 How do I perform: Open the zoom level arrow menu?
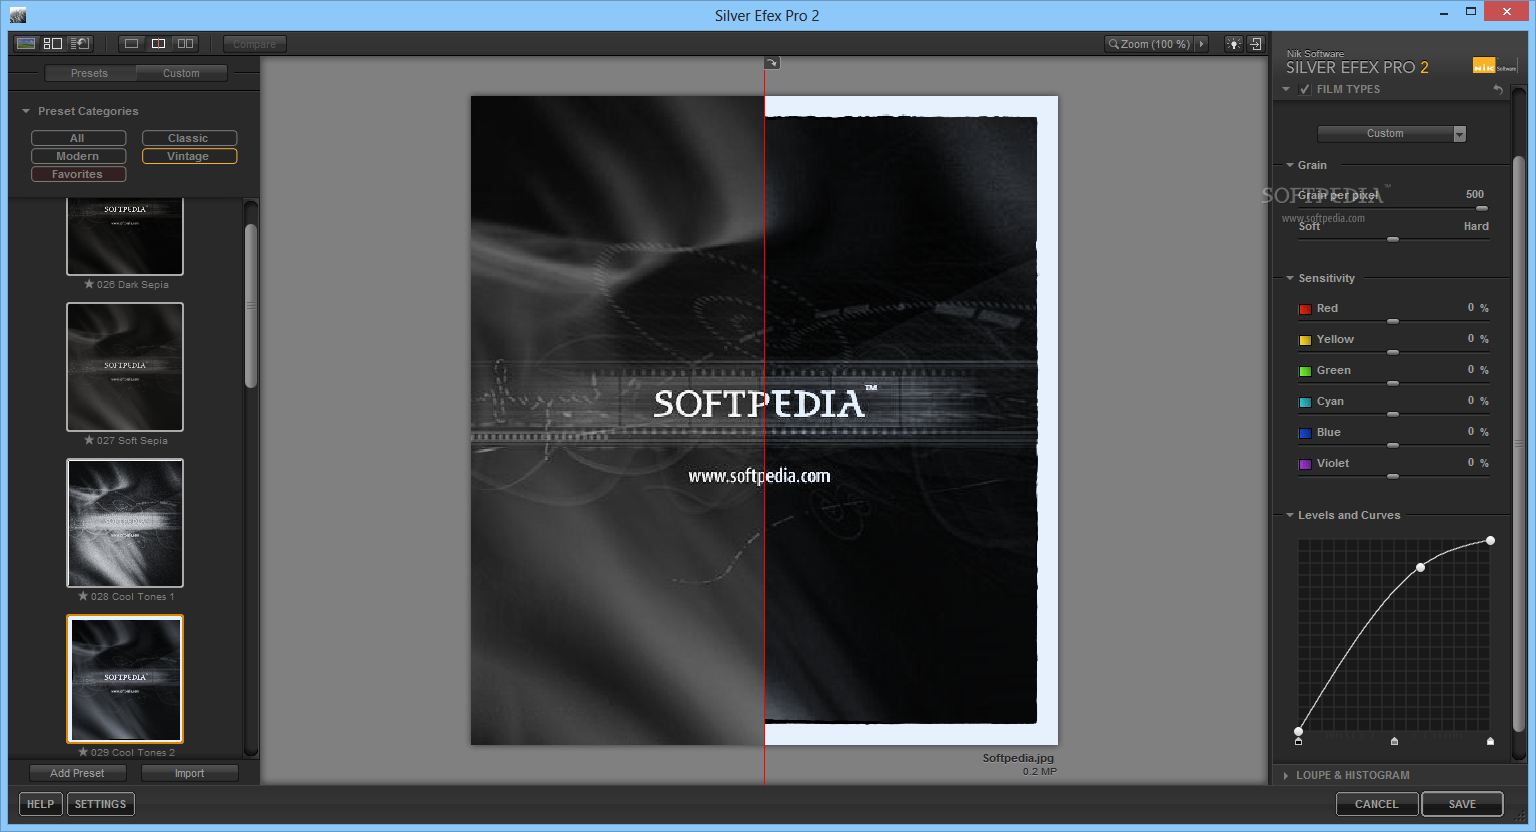point(1202,44)
